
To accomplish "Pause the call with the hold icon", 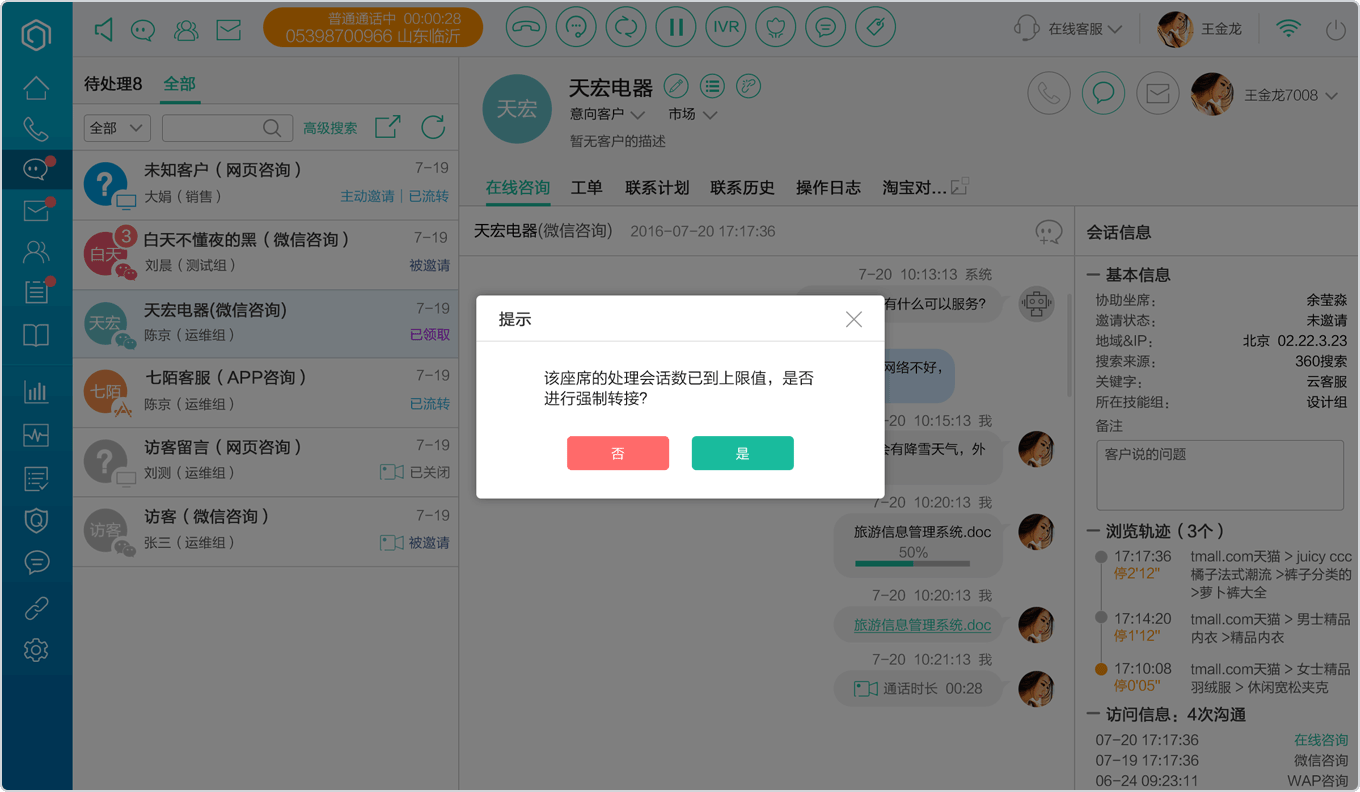I will point(676,28).
